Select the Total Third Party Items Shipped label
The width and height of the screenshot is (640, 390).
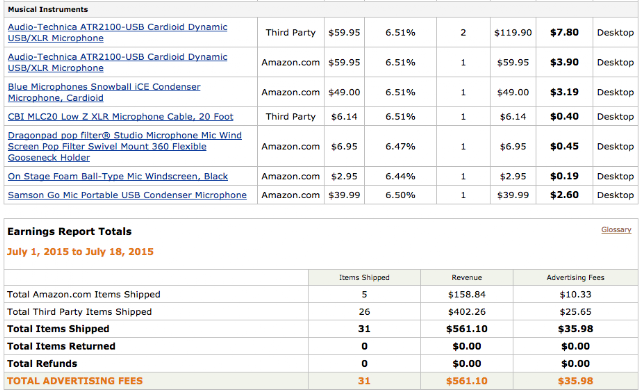click(x=79, y=312)
